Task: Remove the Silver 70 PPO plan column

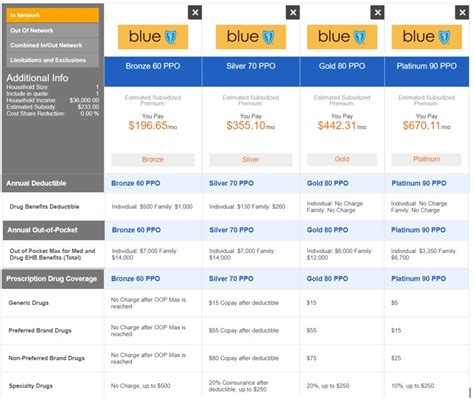Action: (293, 13)
